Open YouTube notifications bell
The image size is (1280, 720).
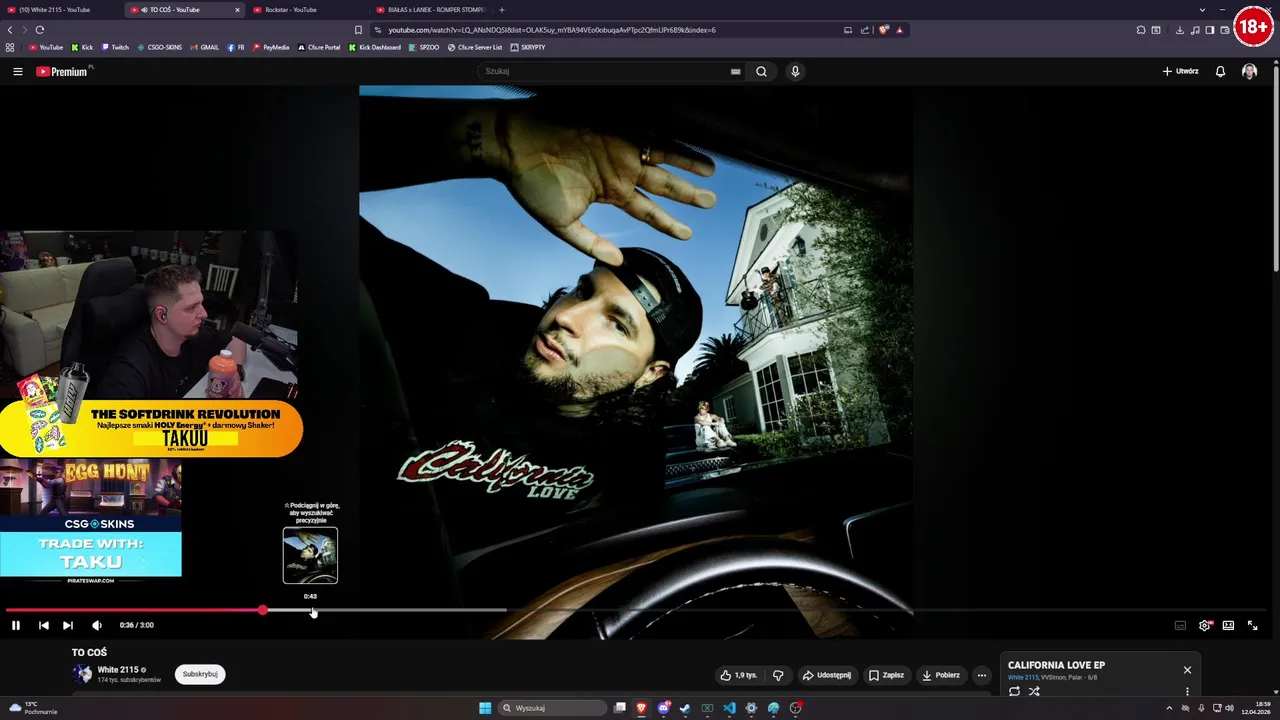1220,71
